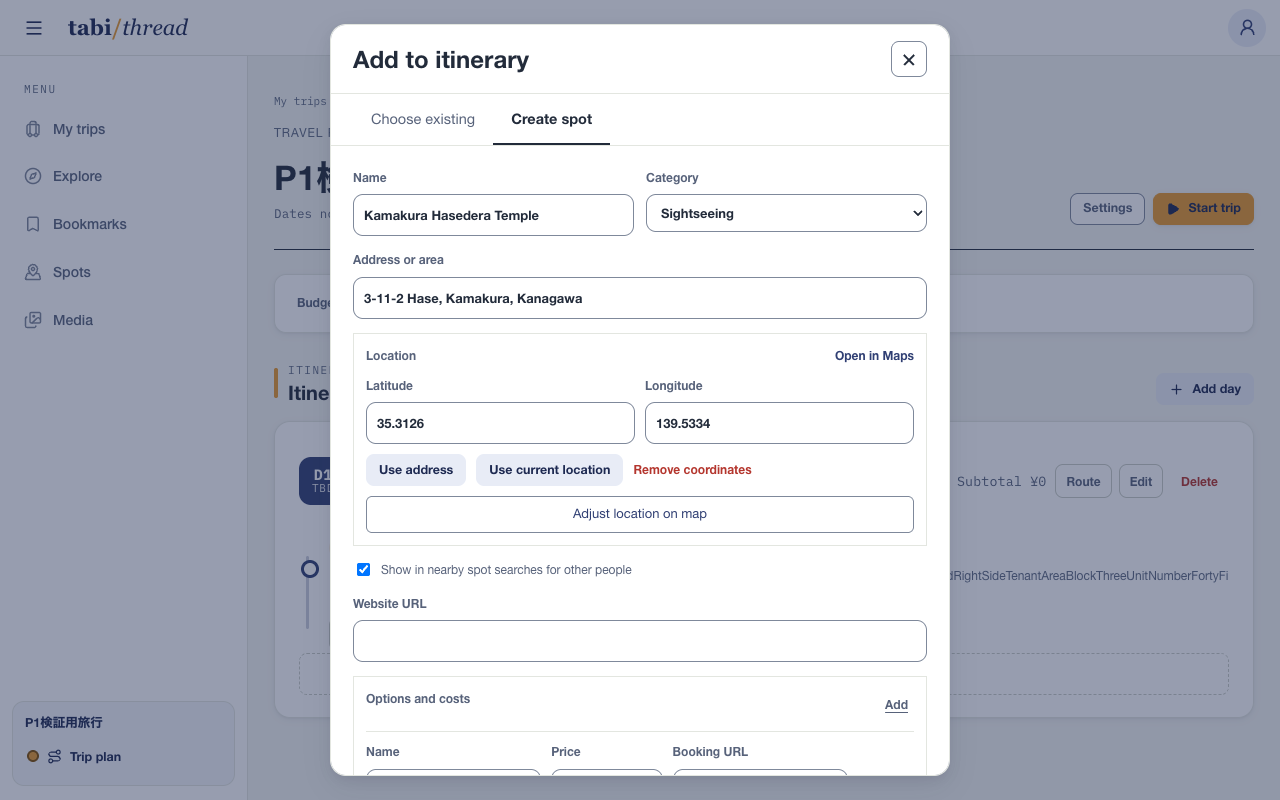
Task: Click the Longitude input field
Action: (x=779, y=423)
